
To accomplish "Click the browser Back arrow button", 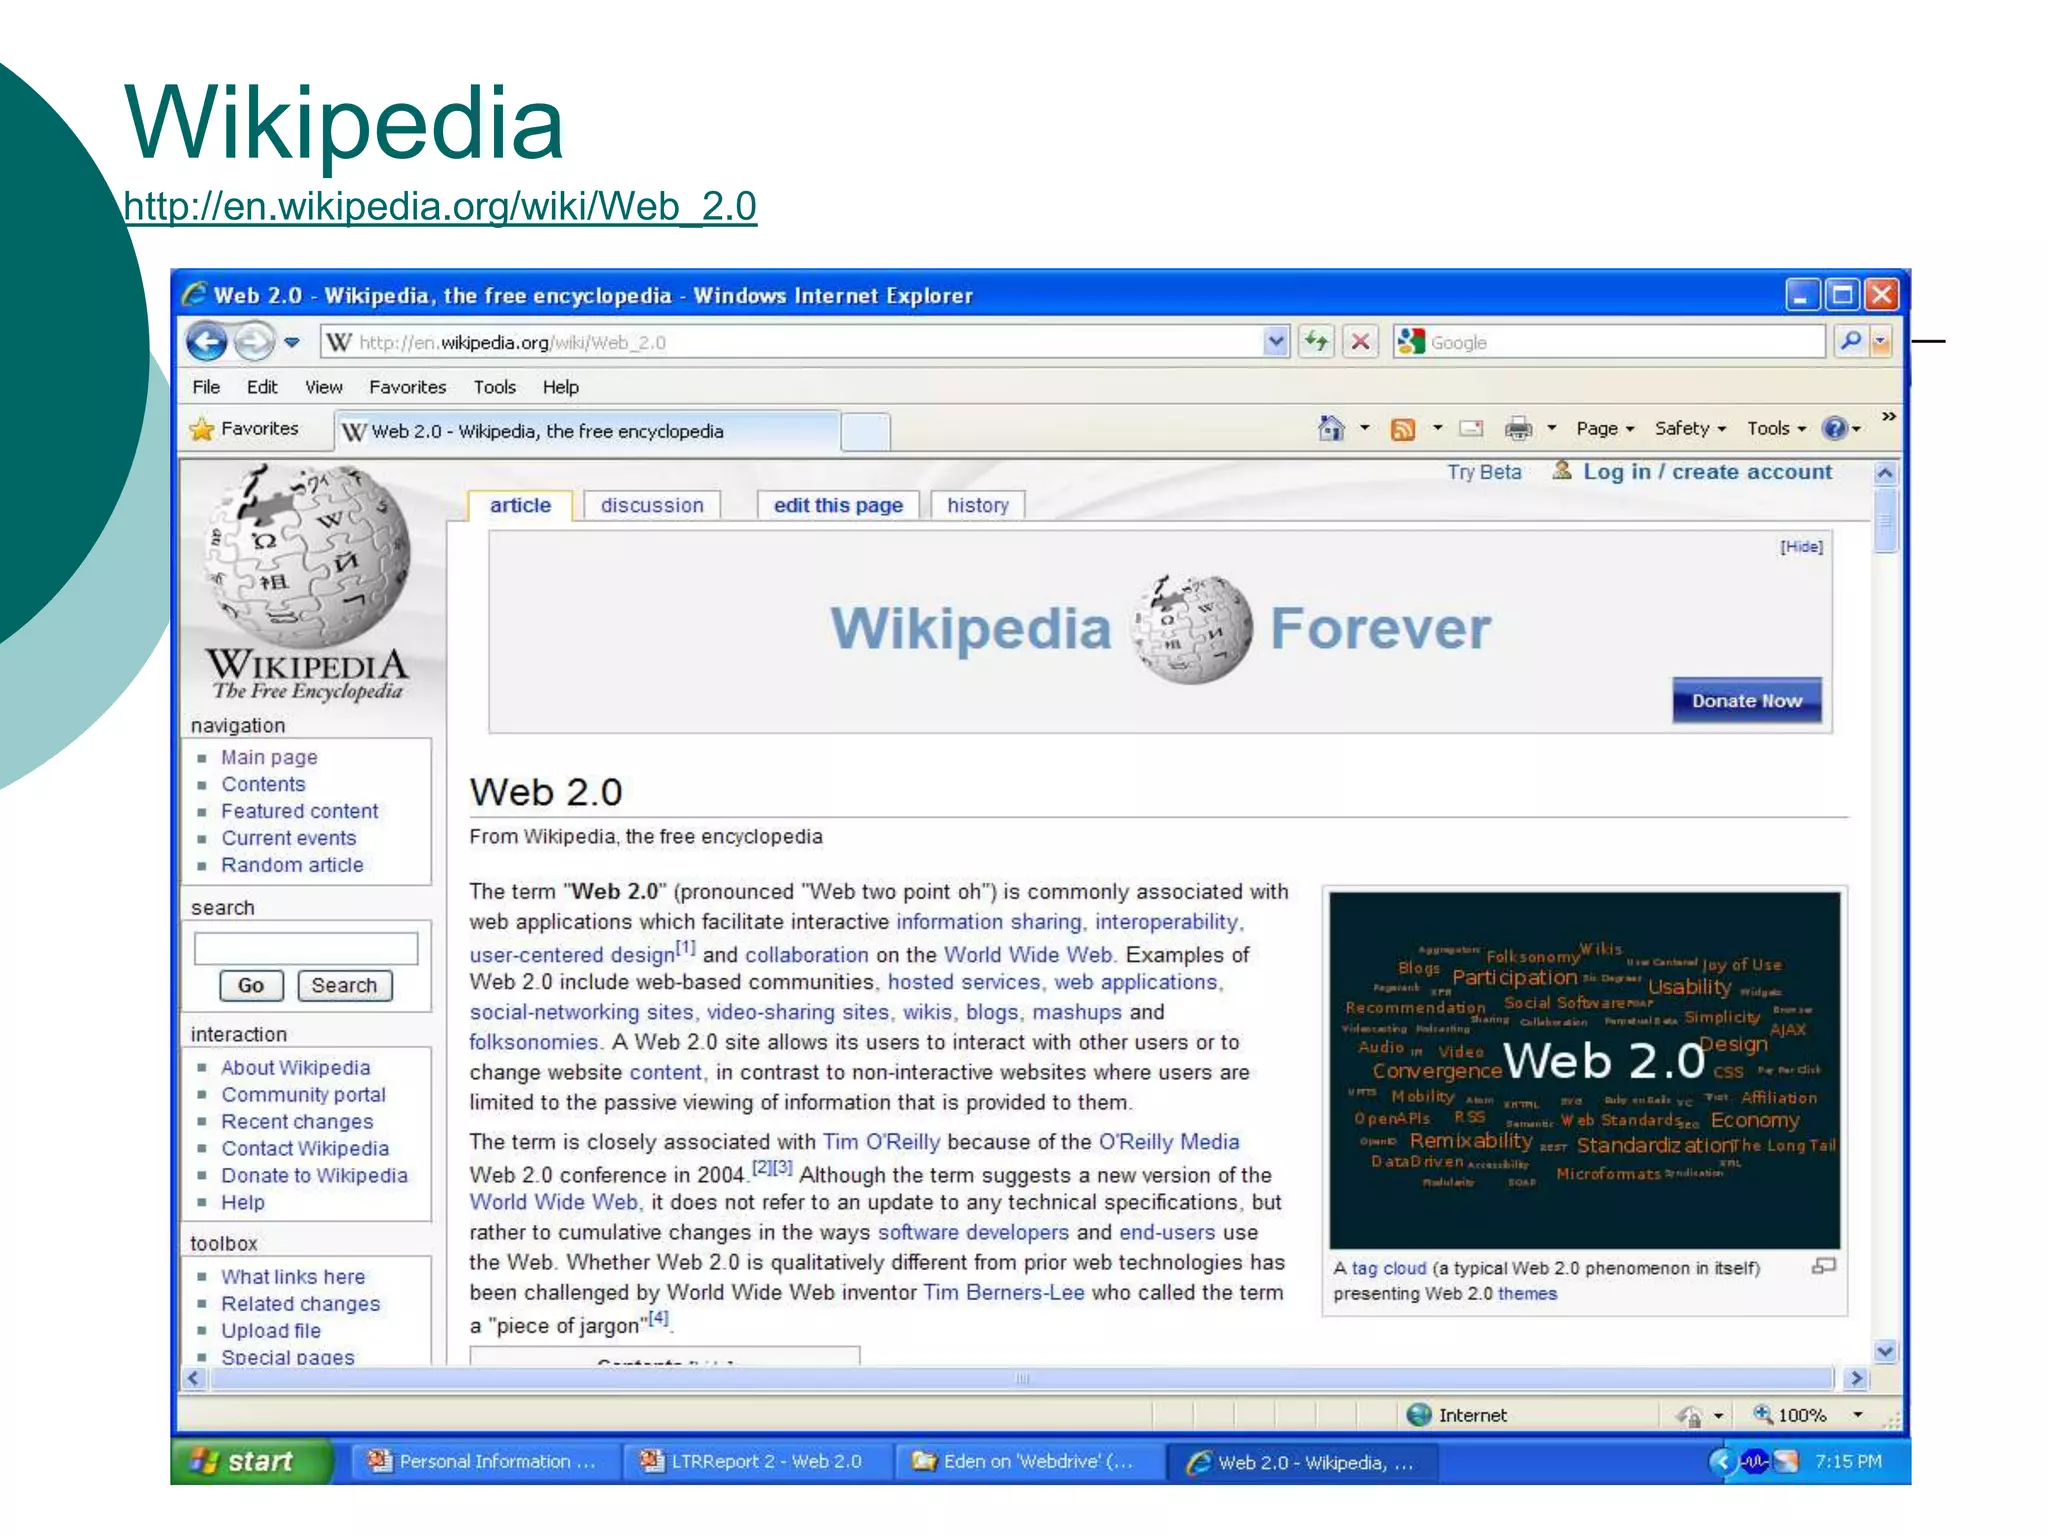I will [x=207, y=342].
